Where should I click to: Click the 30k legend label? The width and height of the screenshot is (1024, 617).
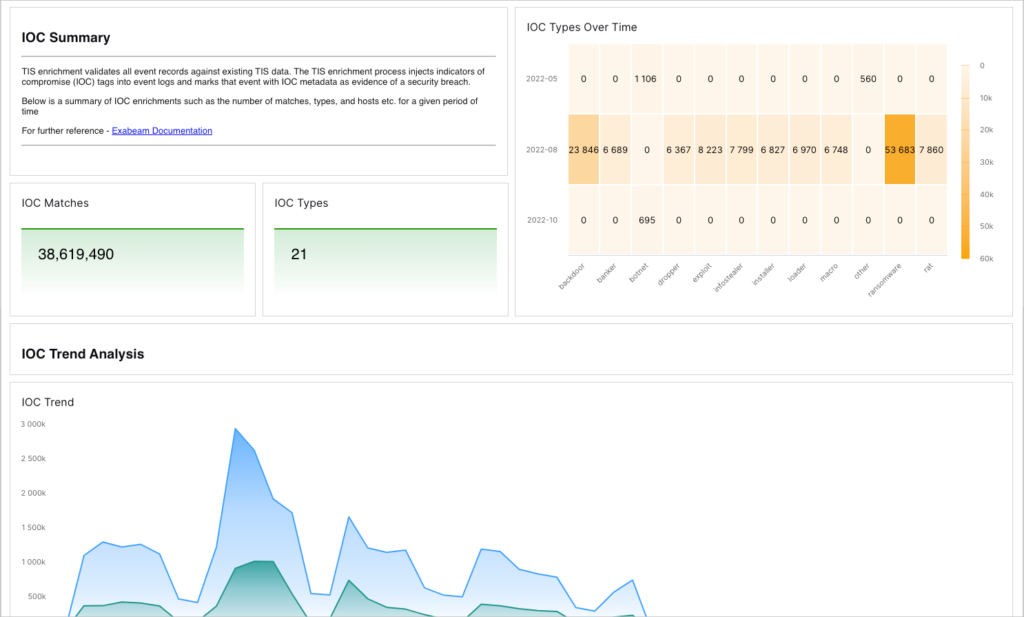point(986,162)
